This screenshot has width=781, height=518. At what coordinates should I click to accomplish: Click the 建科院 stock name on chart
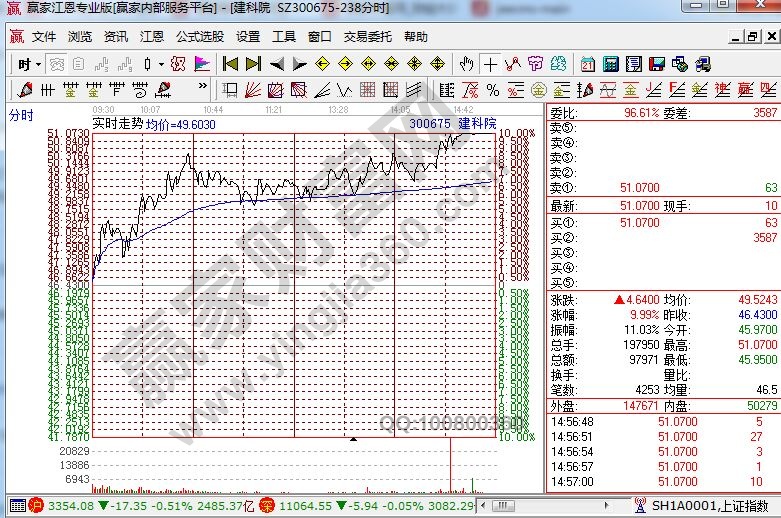[x=477, y=124]
